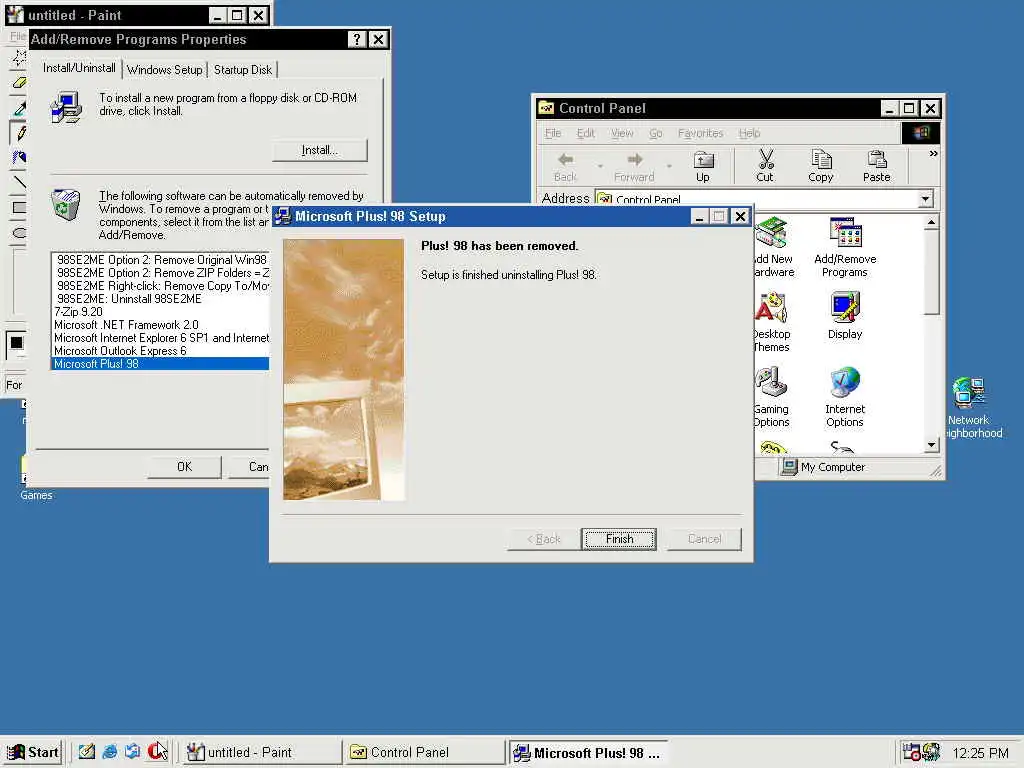Open the Forward history dropdown arrow
Viewport: 1024px width, 768px height.
[669, 166]
